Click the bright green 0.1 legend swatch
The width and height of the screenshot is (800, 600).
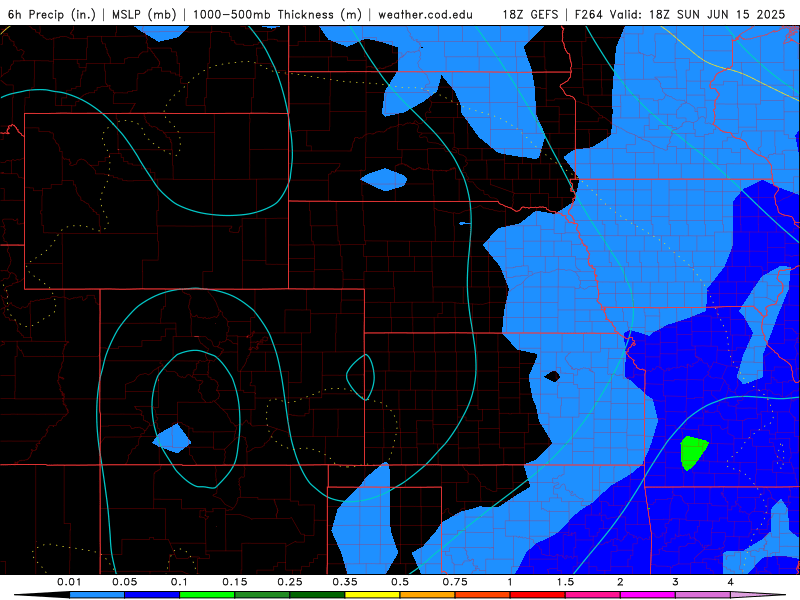tap(207, 595)
